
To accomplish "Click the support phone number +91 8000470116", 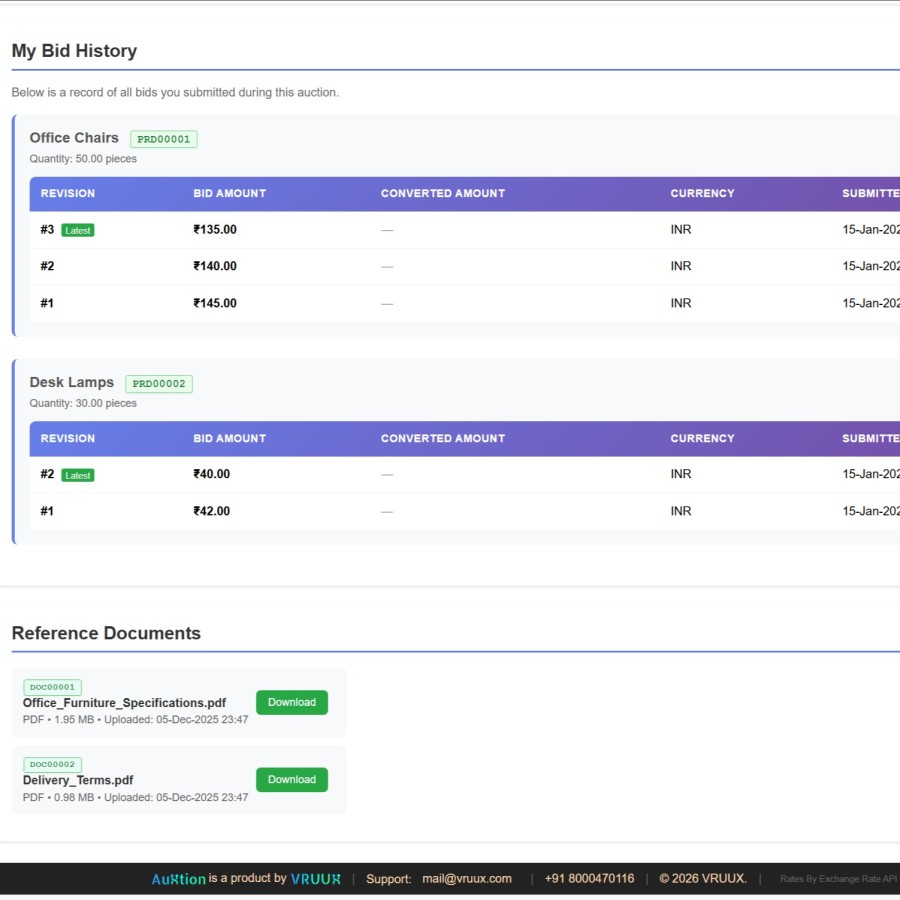I will coord(589,879).
